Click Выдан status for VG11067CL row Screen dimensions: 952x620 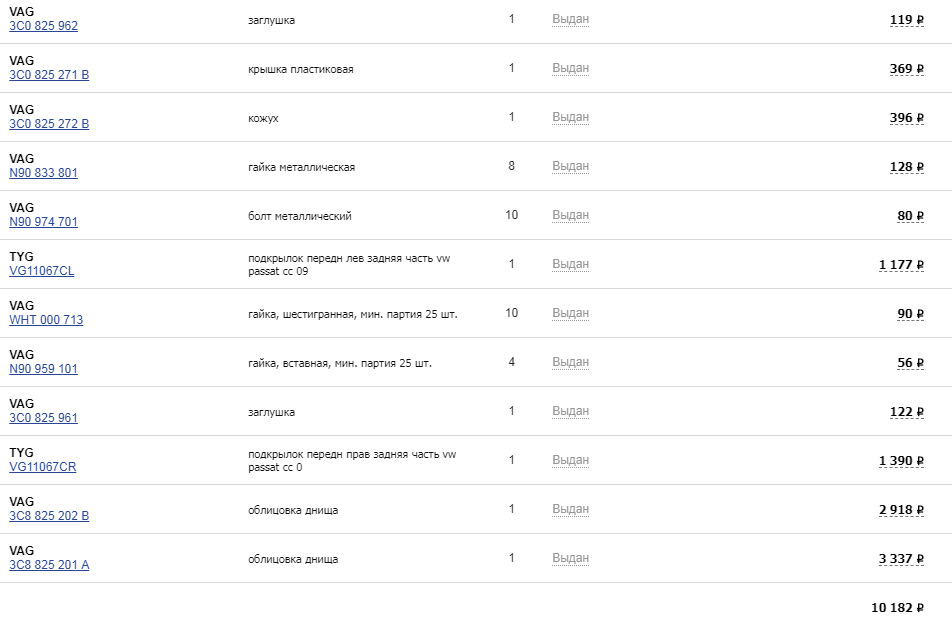pyautogui.click(x=570, y=264)
